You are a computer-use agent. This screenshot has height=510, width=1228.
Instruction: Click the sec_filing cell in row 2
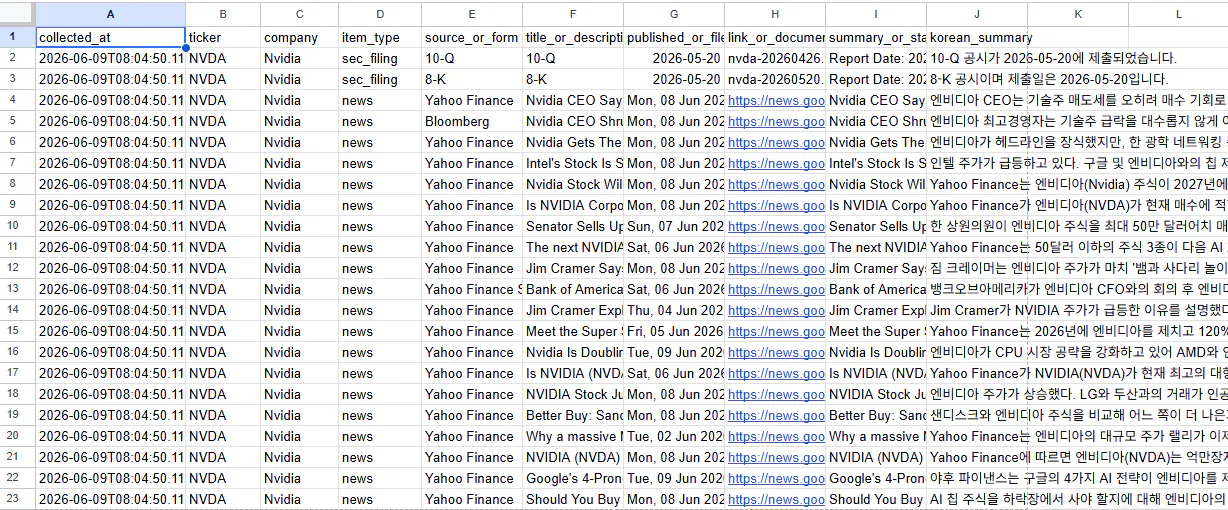(380, 58)
